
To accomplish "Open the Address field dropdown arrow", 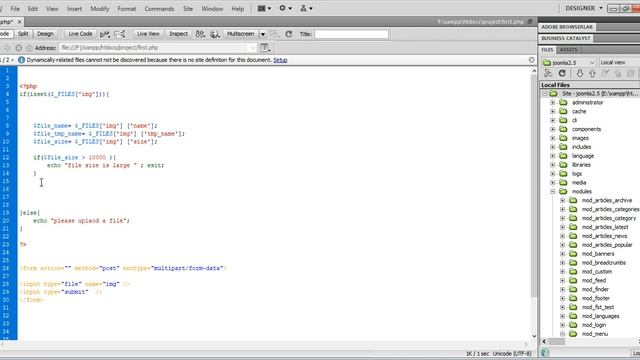I will [253, 48].
